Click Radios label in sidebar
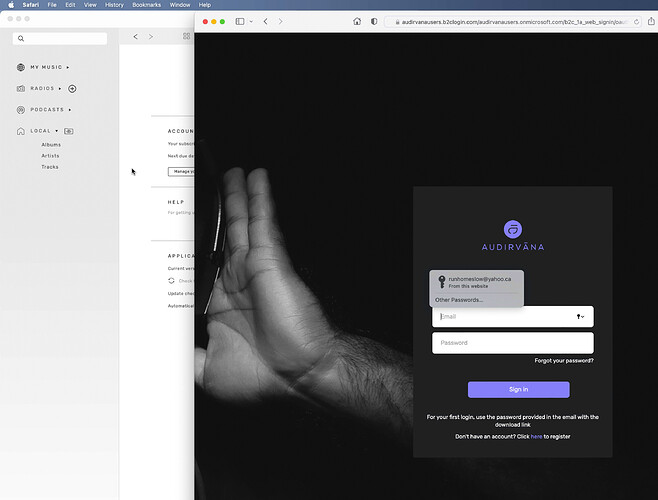Viewport: 658px width, 500px height. point(42,89)
